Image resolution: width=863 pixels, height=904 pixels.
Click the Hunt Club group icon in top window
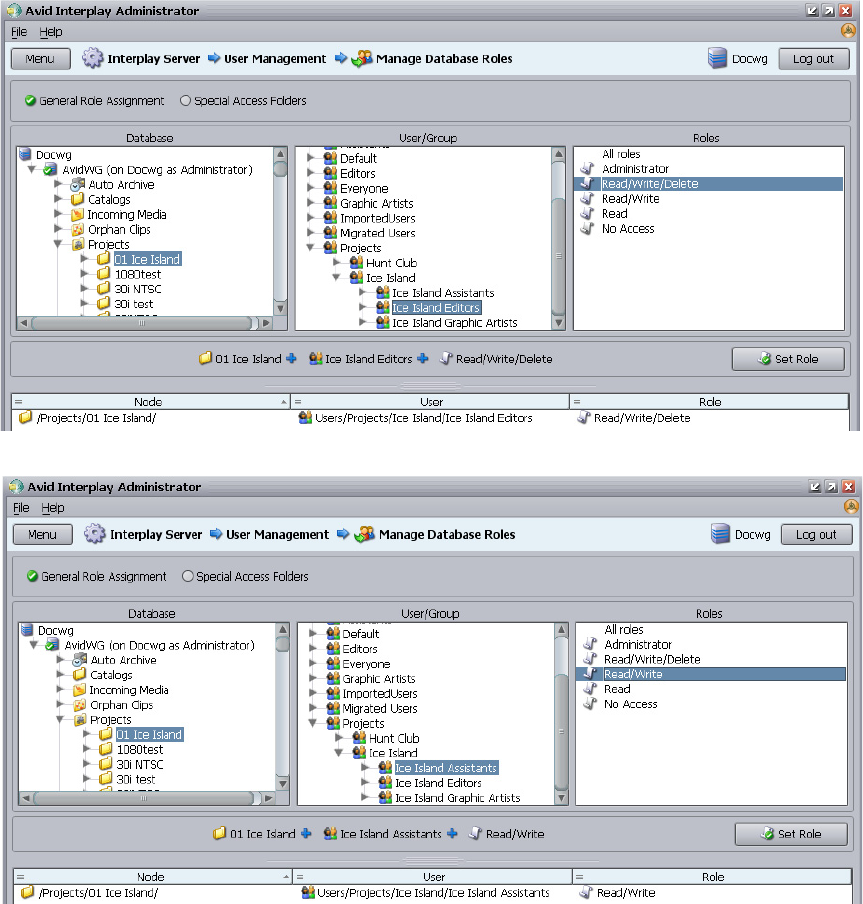click(356, 263)
